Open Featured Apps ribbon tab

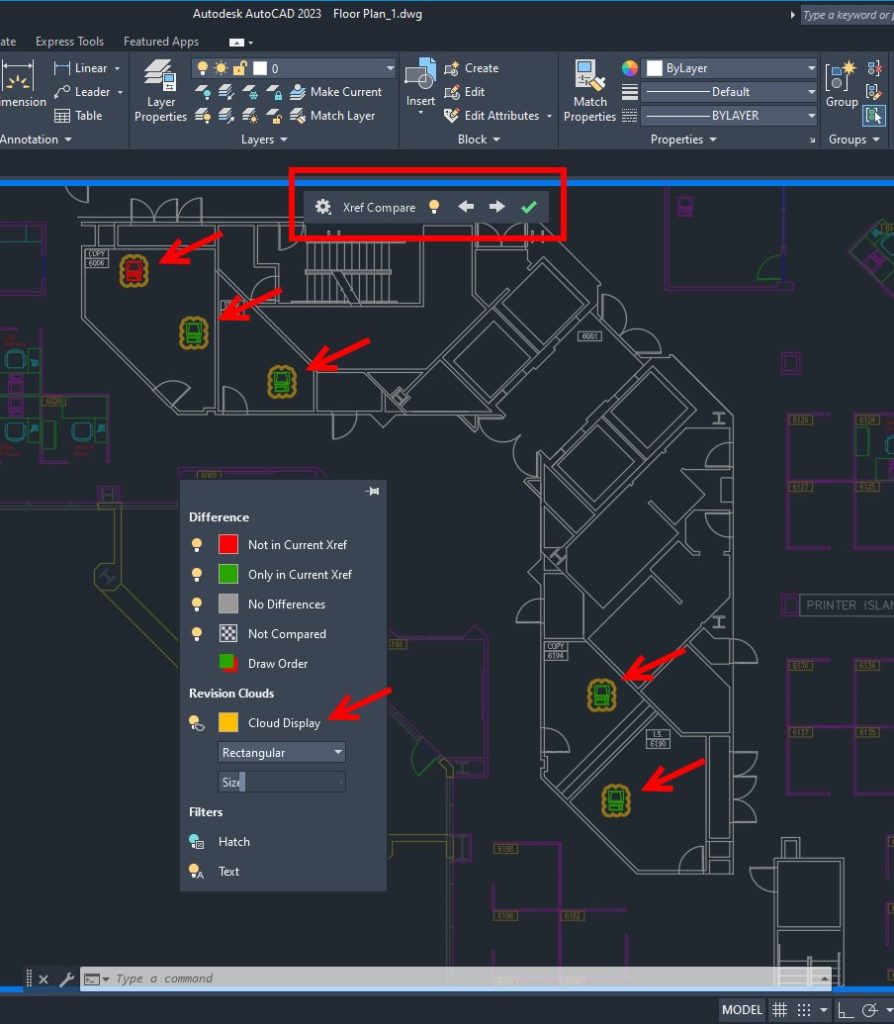[161, 42]
